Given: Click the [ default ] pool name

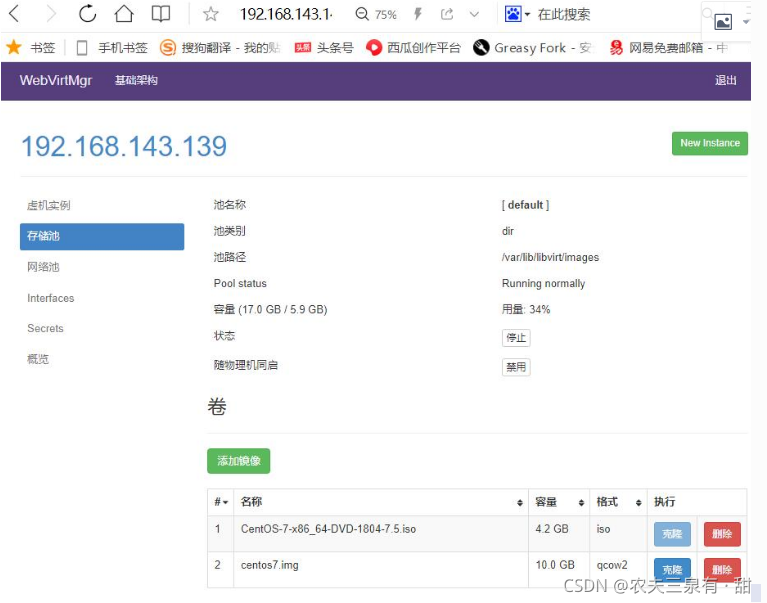Looking at the screenshot, I should [525, 205].
